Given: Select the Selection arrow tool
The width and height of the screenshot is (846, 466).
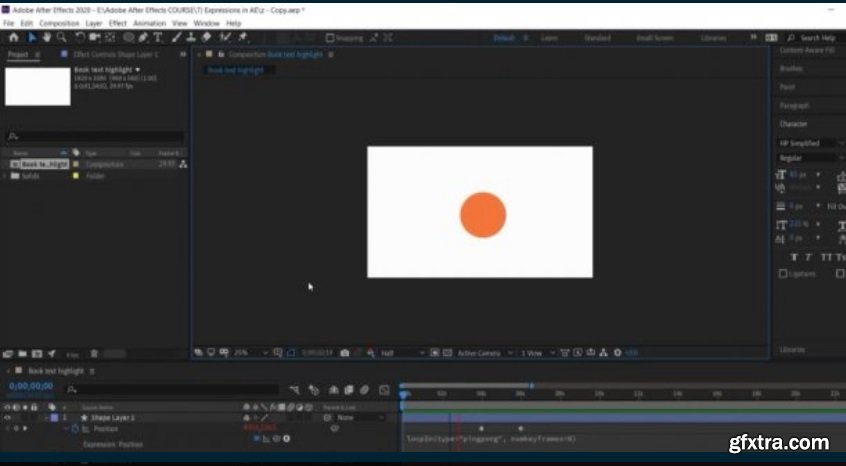Looking at the screenshot, I should click(32, 38).
